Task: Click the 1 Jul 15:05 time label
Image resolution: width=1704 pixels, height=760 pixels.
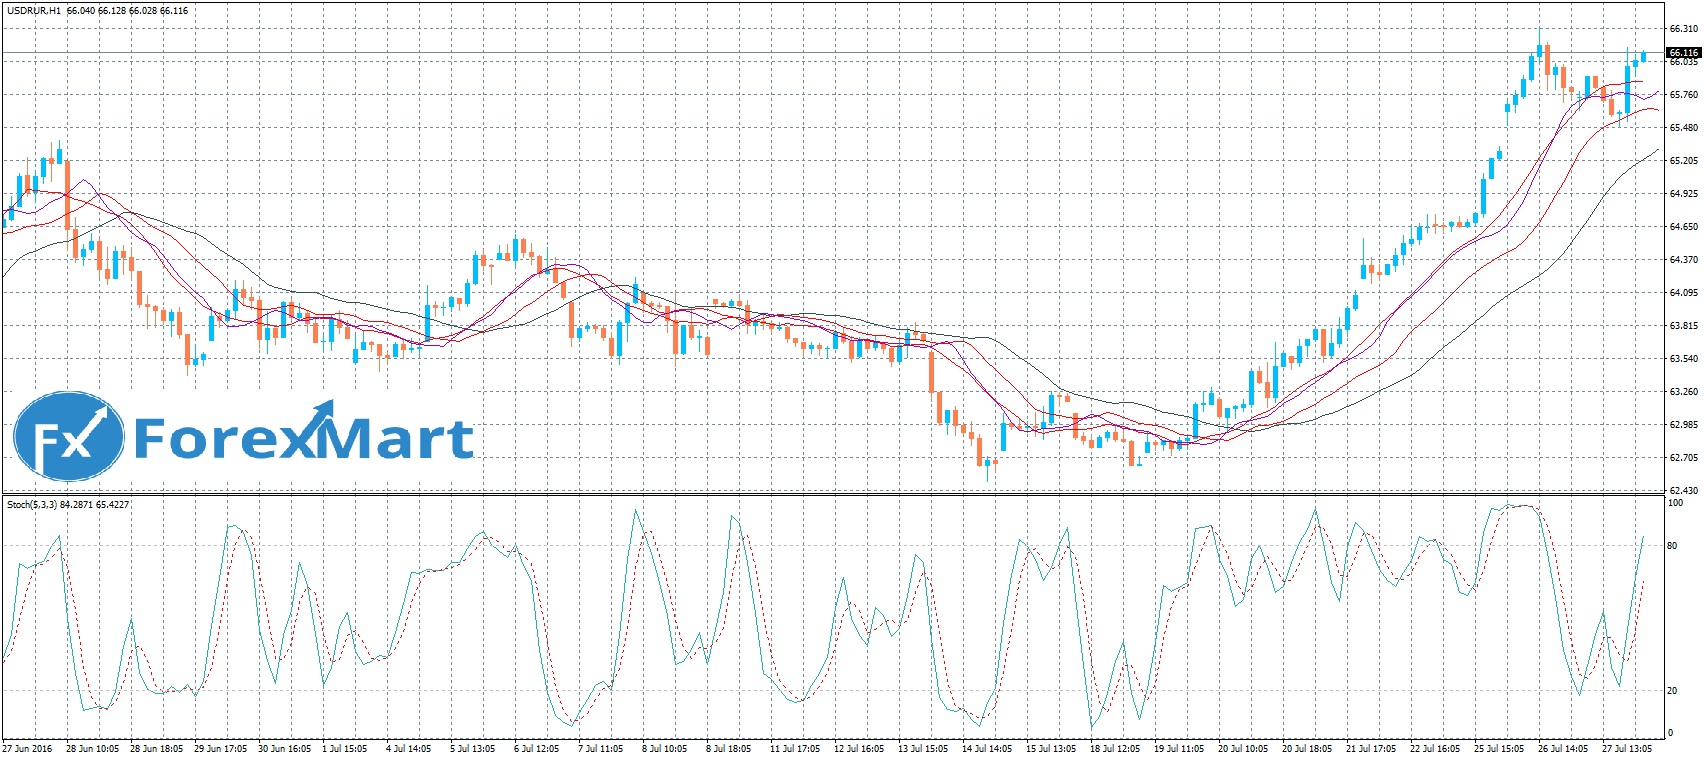Action: coord(346,748)
